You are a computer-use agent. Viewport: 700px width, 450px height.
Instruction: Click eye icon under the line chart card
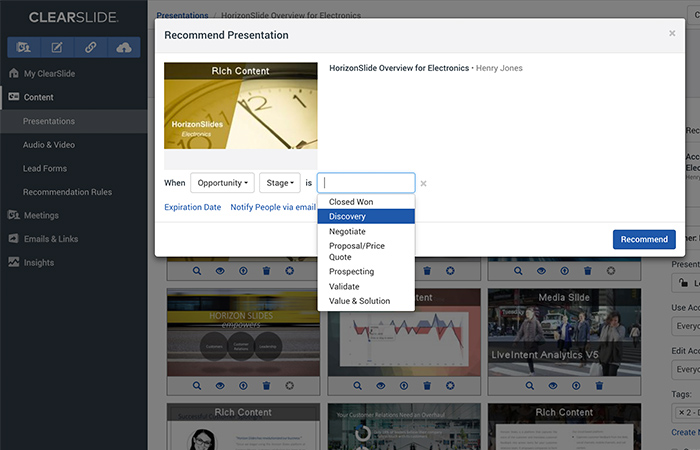[x=381, y=386]
